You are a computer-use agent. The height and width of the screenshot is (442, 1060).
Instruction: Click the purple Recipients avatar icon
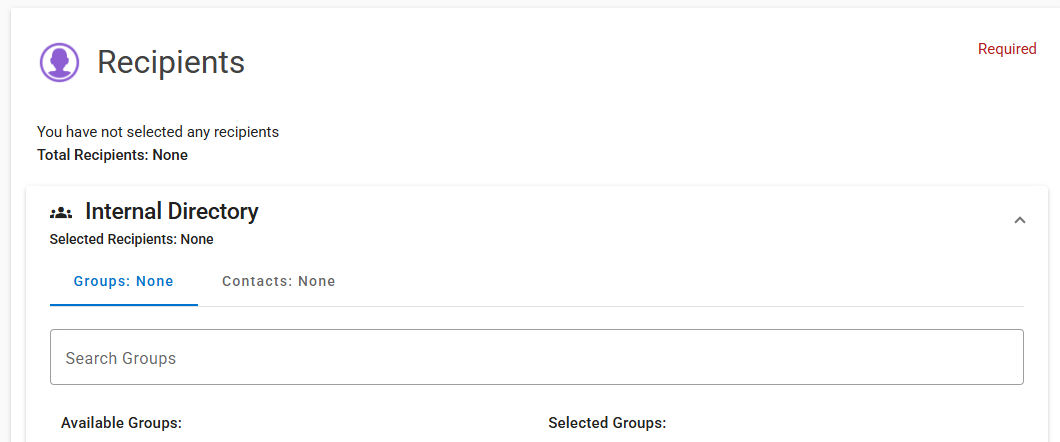(x=59, y=62)
